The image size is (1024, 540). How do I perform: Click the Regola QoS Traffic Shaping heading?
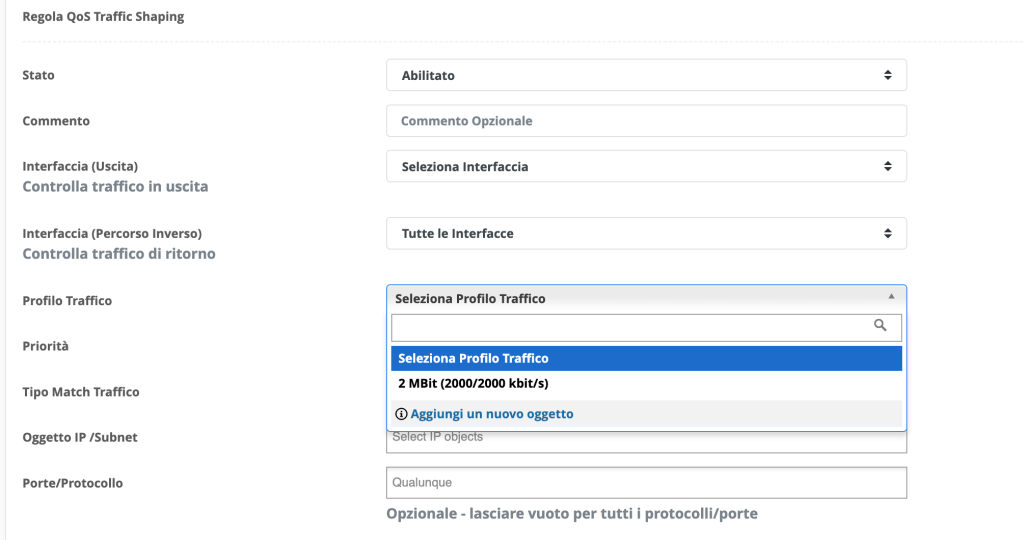point(103,17)
